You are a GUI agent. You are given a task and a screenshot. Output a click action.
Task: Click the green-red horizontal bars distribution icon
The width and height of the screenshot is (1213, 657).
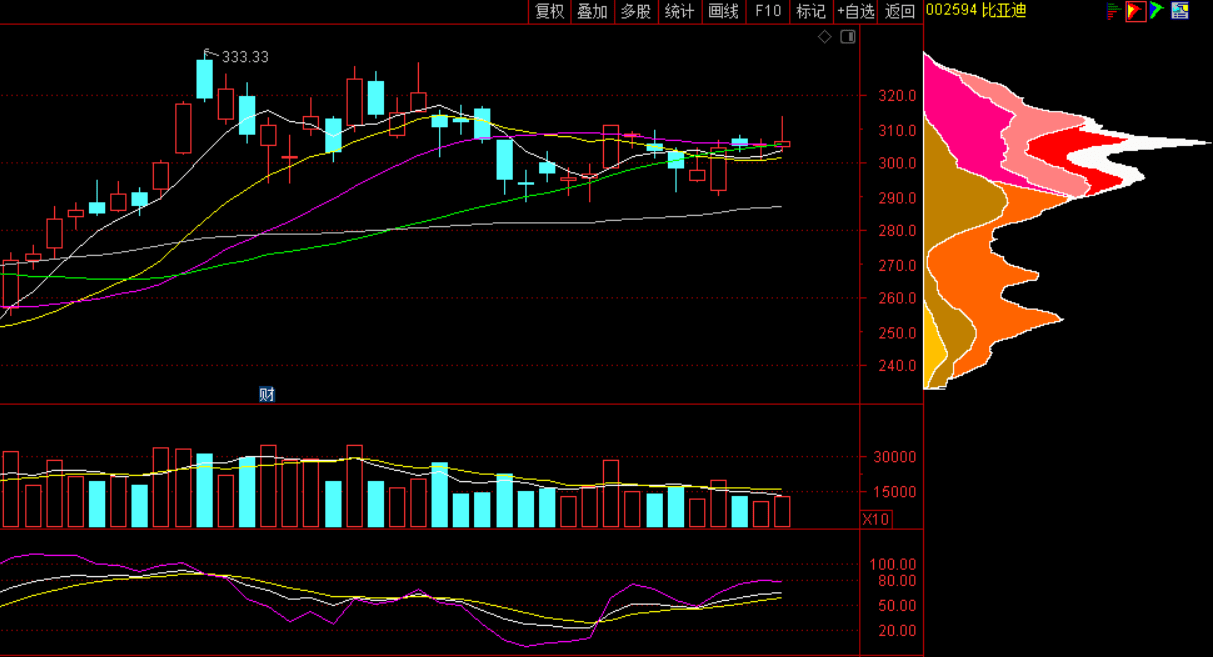pyautogui.click(x=1113, y=11)
